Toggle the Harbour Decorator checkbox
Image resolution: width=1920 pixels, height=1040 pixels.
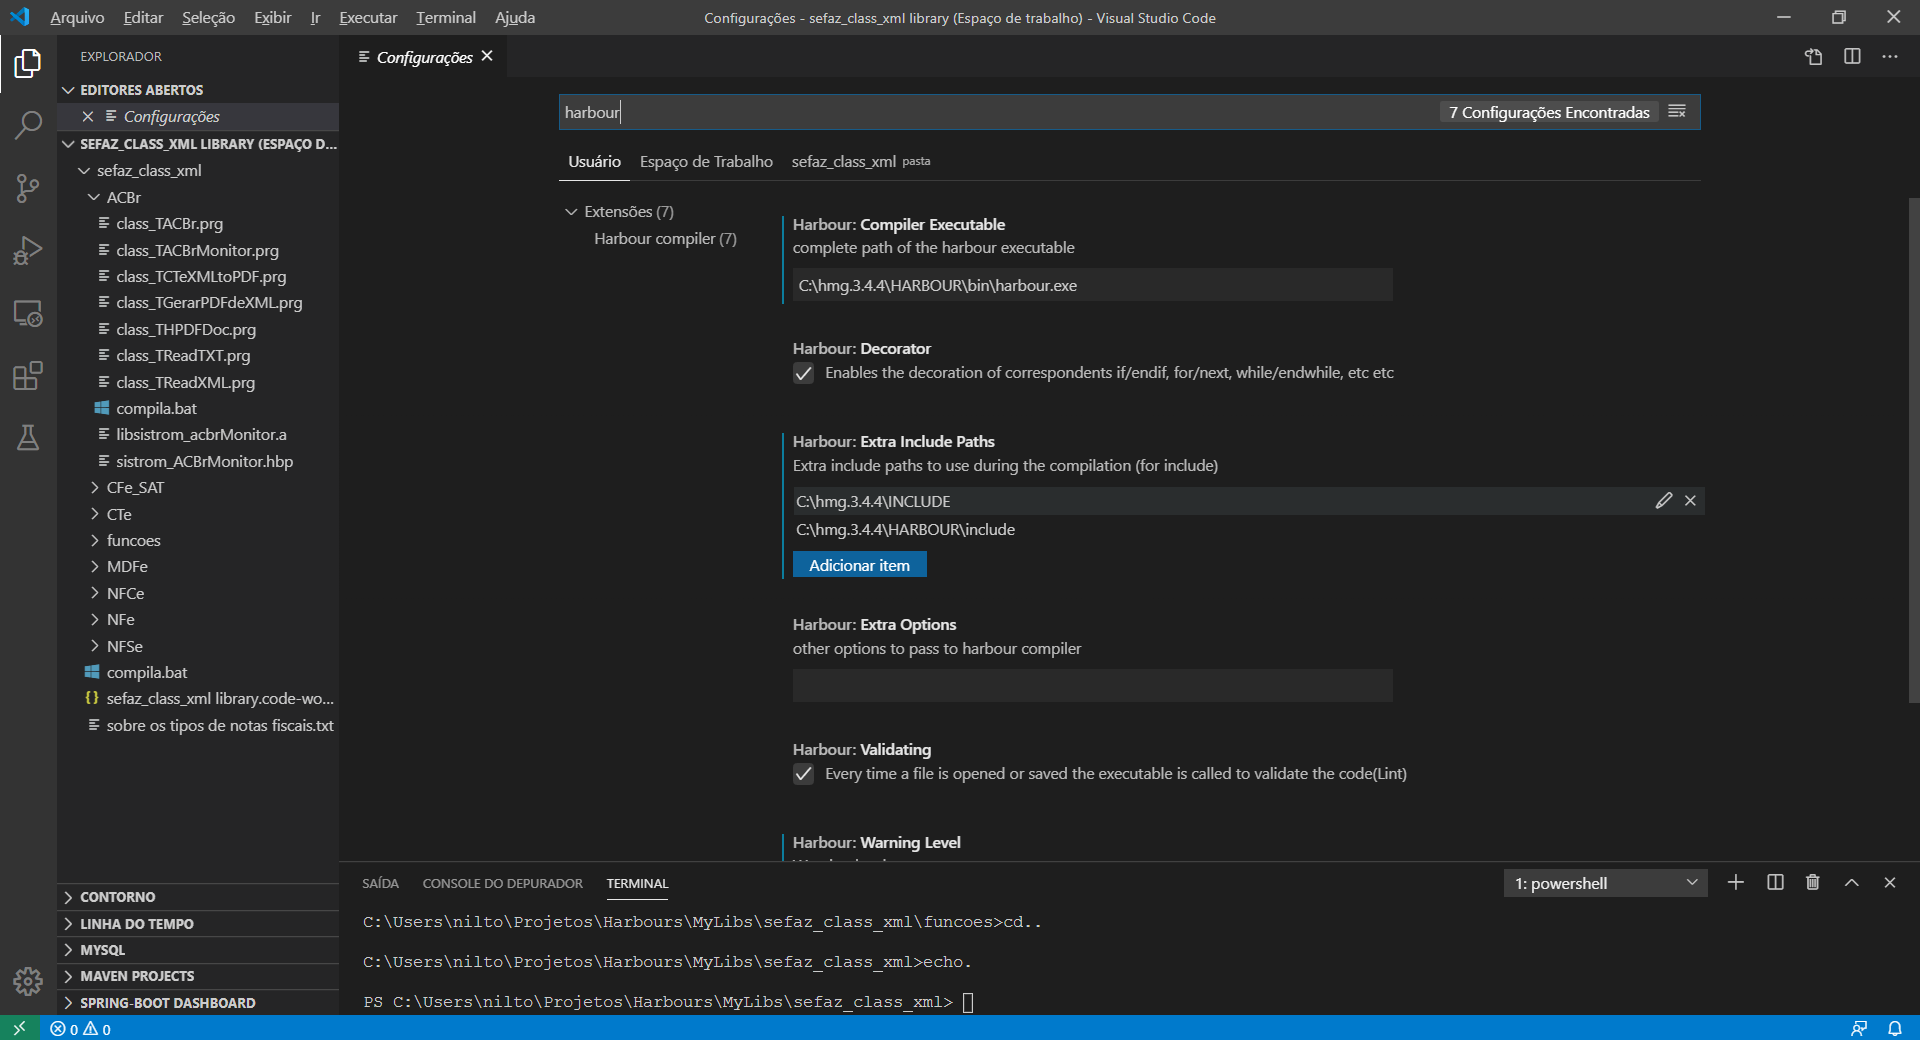tap(803, 373)
